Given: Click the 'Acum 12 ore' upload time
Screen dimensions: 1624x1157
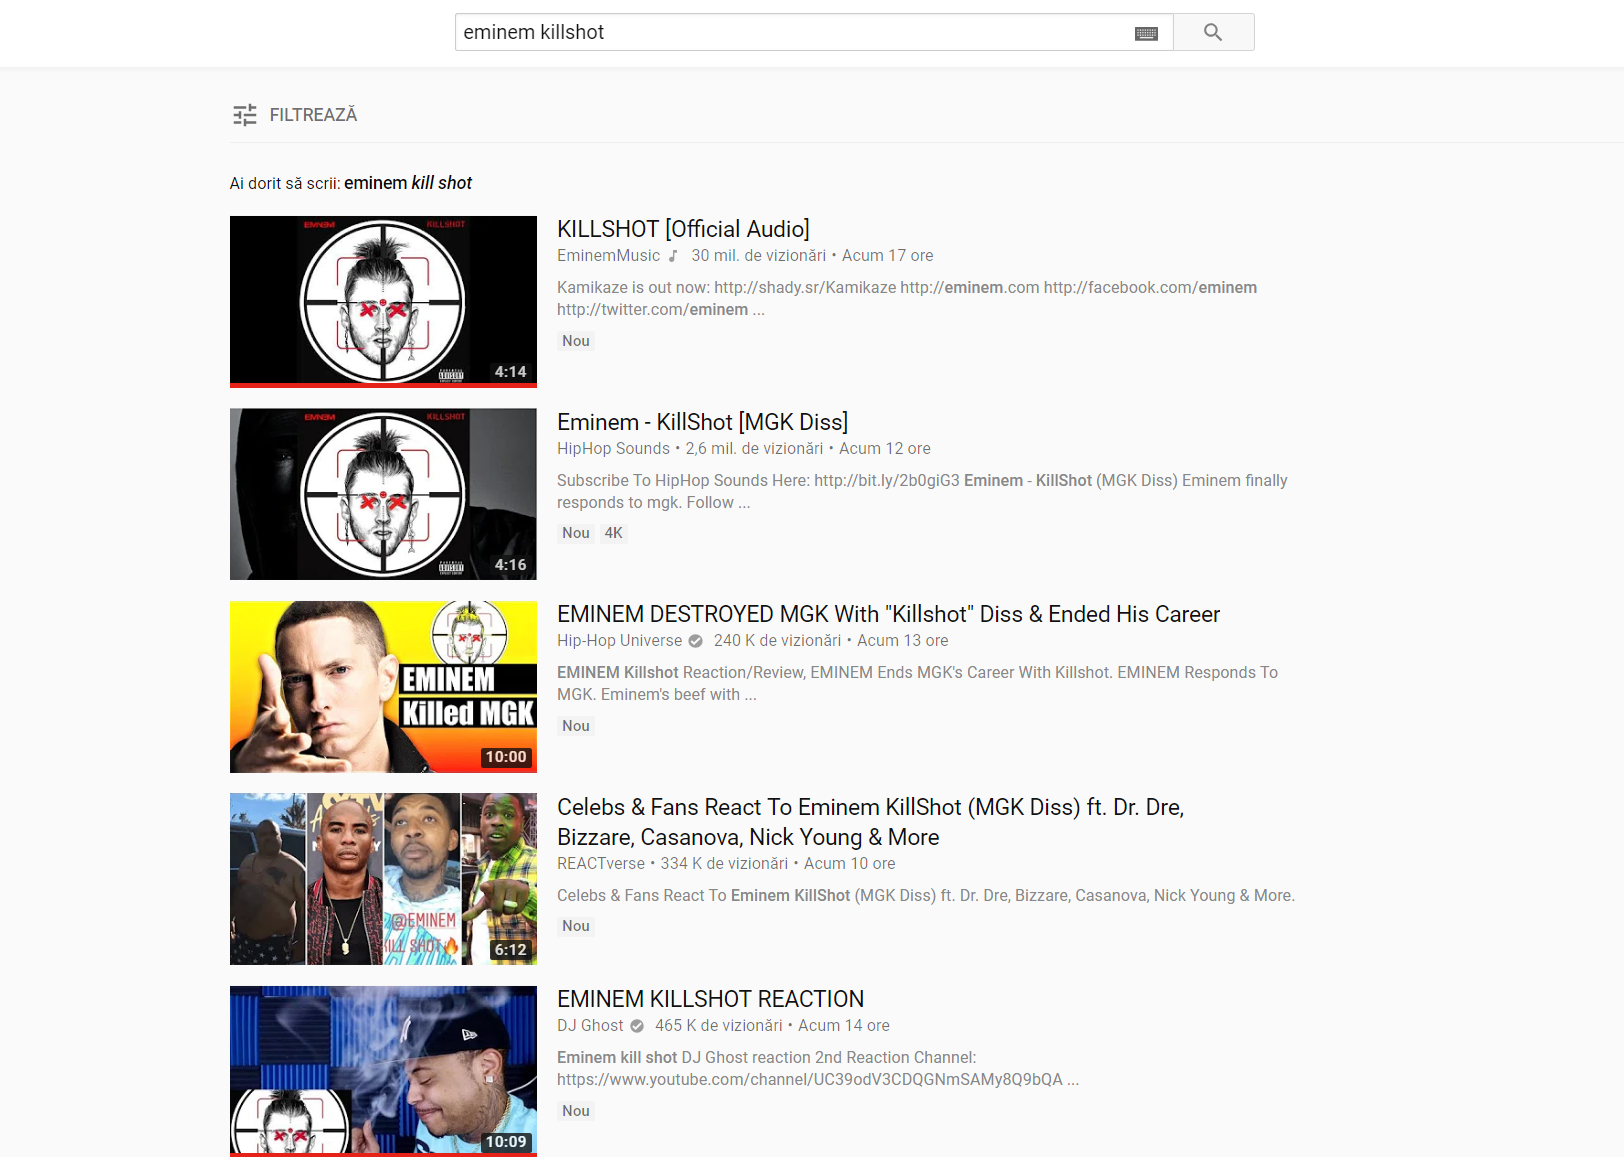Looking at the screenshot, I should point(885,449).
